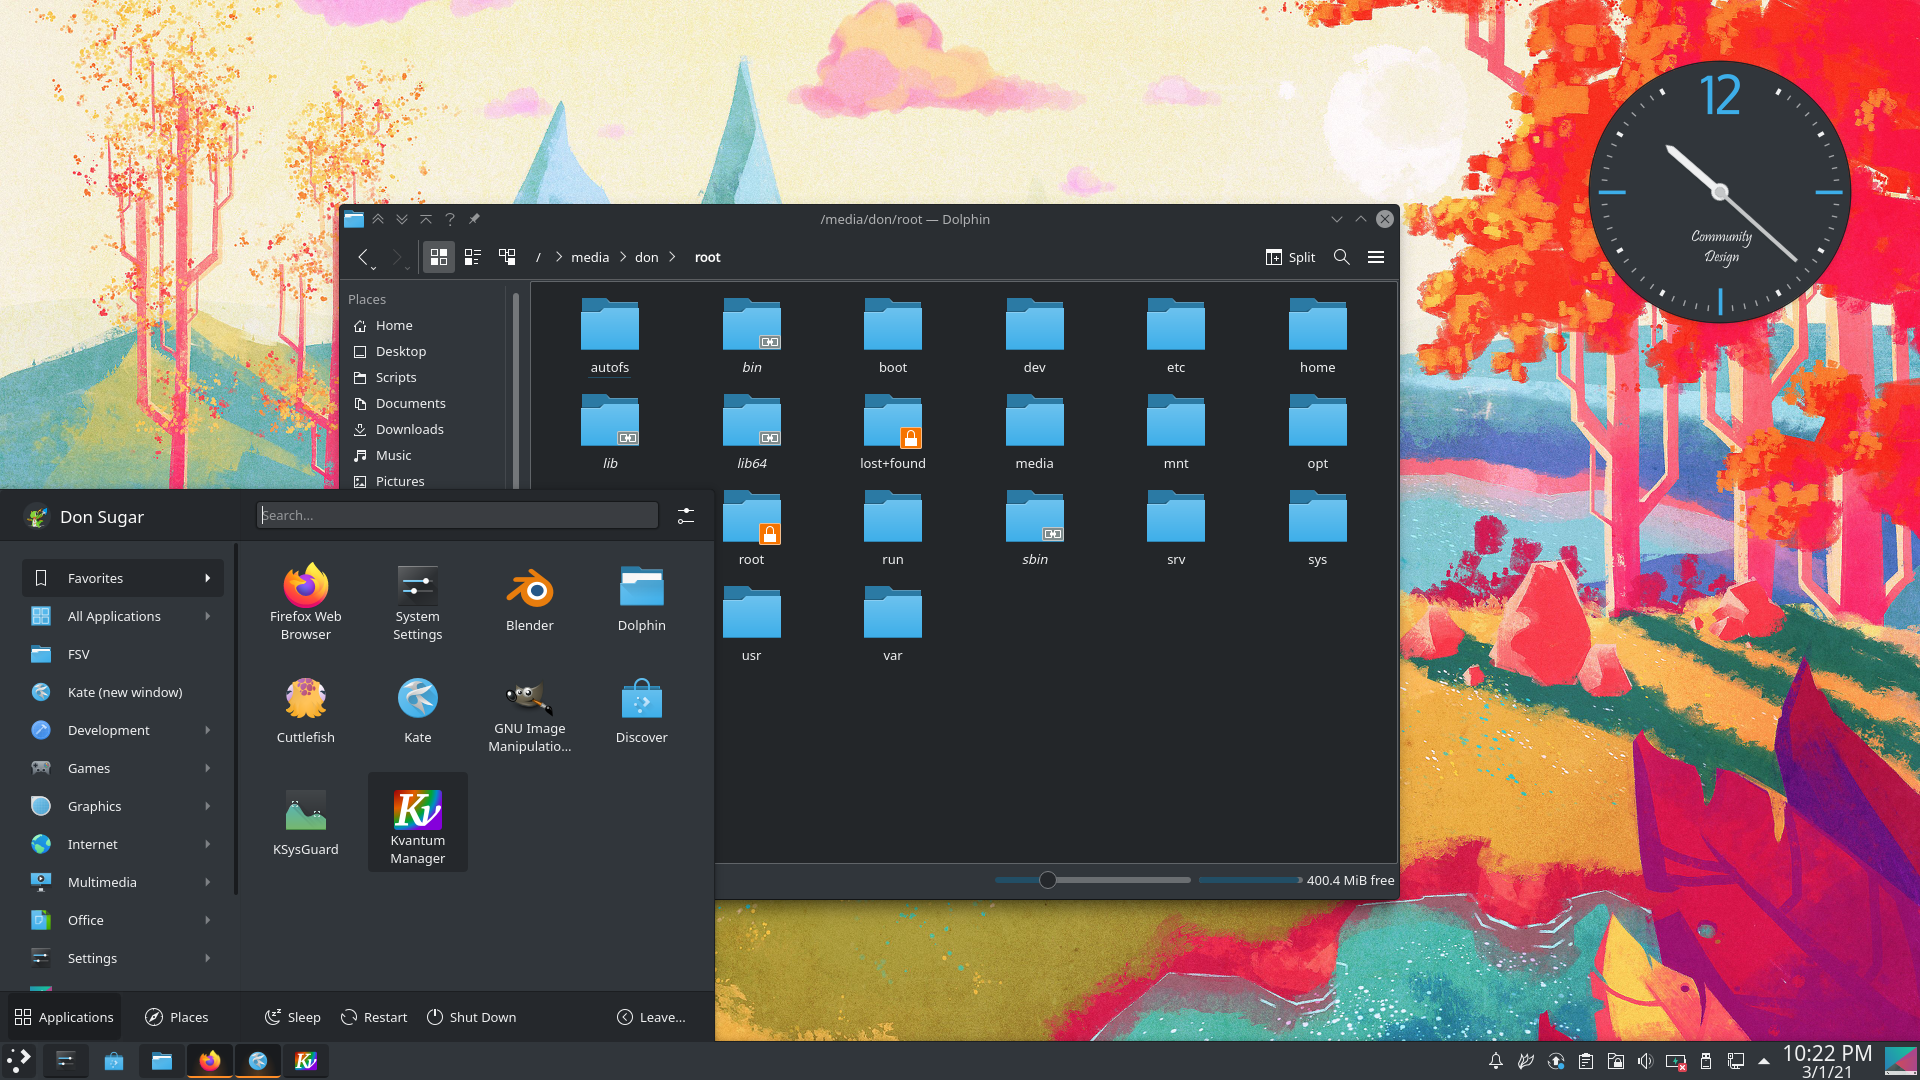Expand the Development category

click(x=123, y=730)
